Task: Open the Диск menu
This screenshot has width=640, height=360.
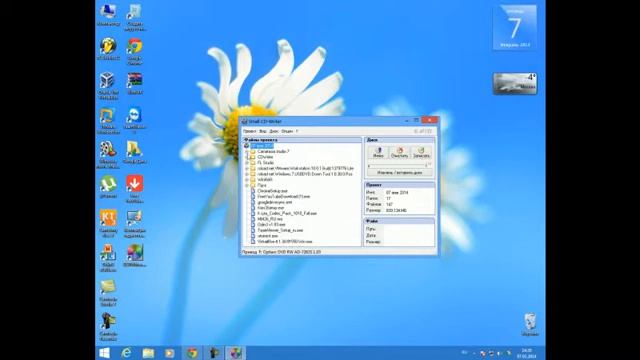Action: (x=274, y=131)
